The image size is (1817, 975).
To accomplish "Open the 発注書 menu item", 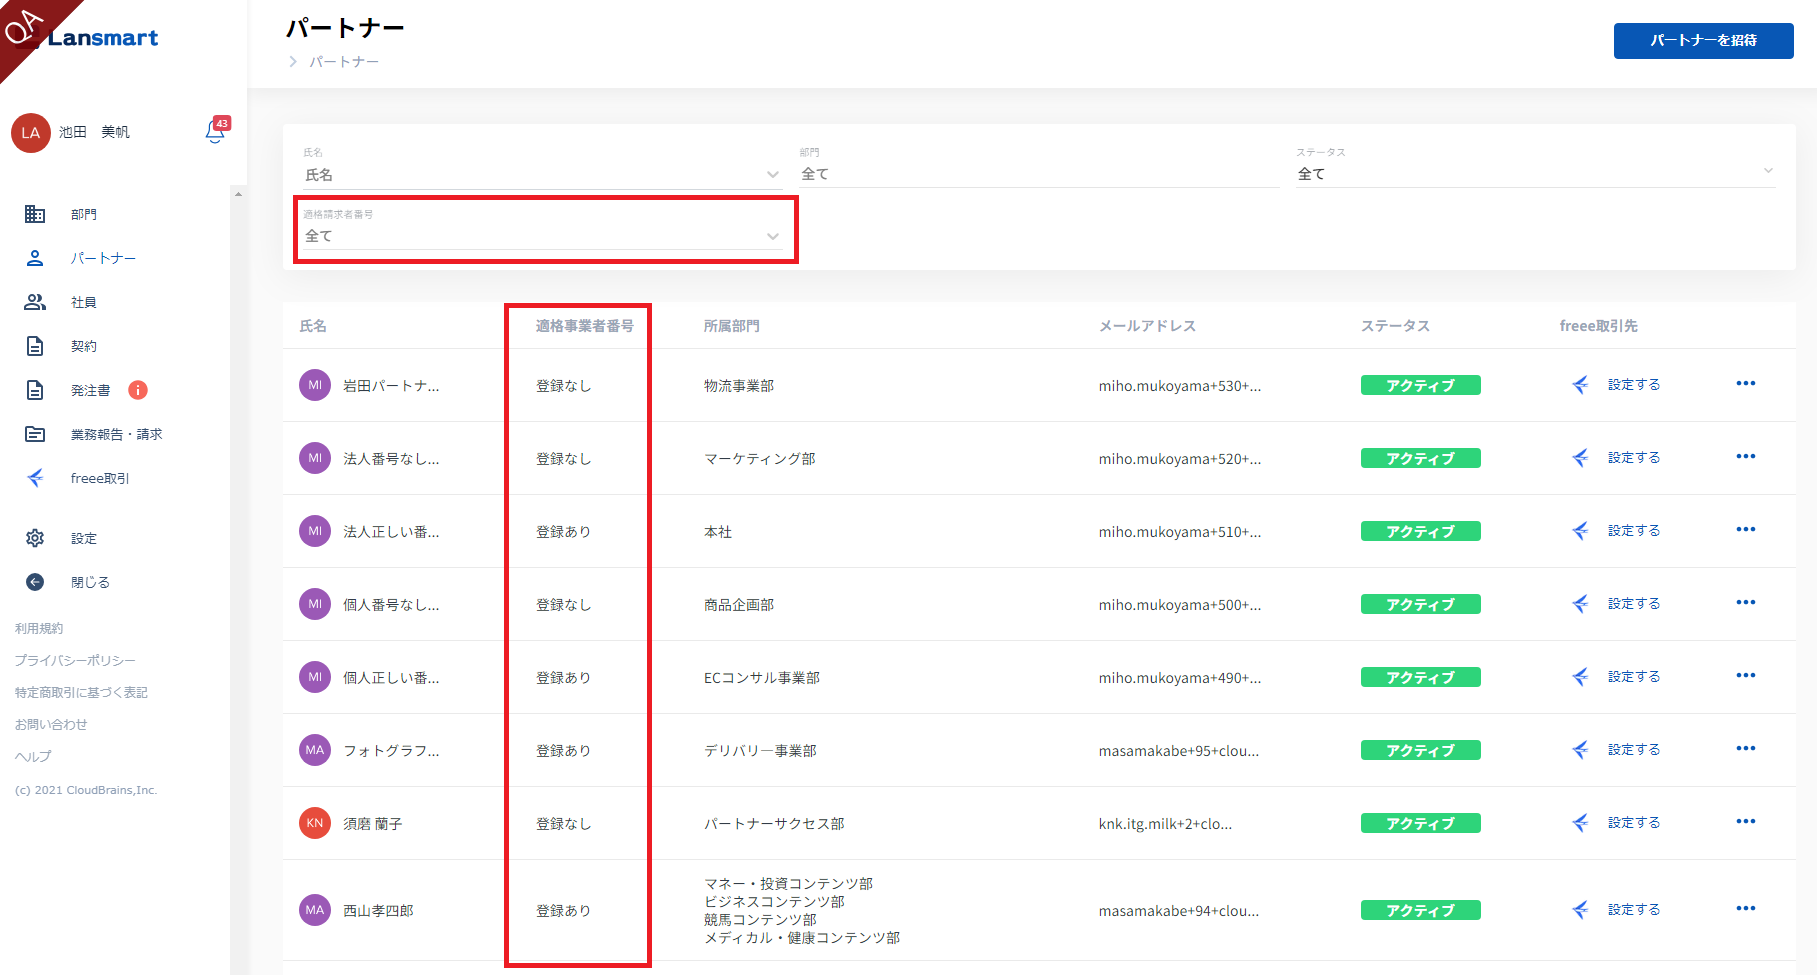I will point(90,390).
